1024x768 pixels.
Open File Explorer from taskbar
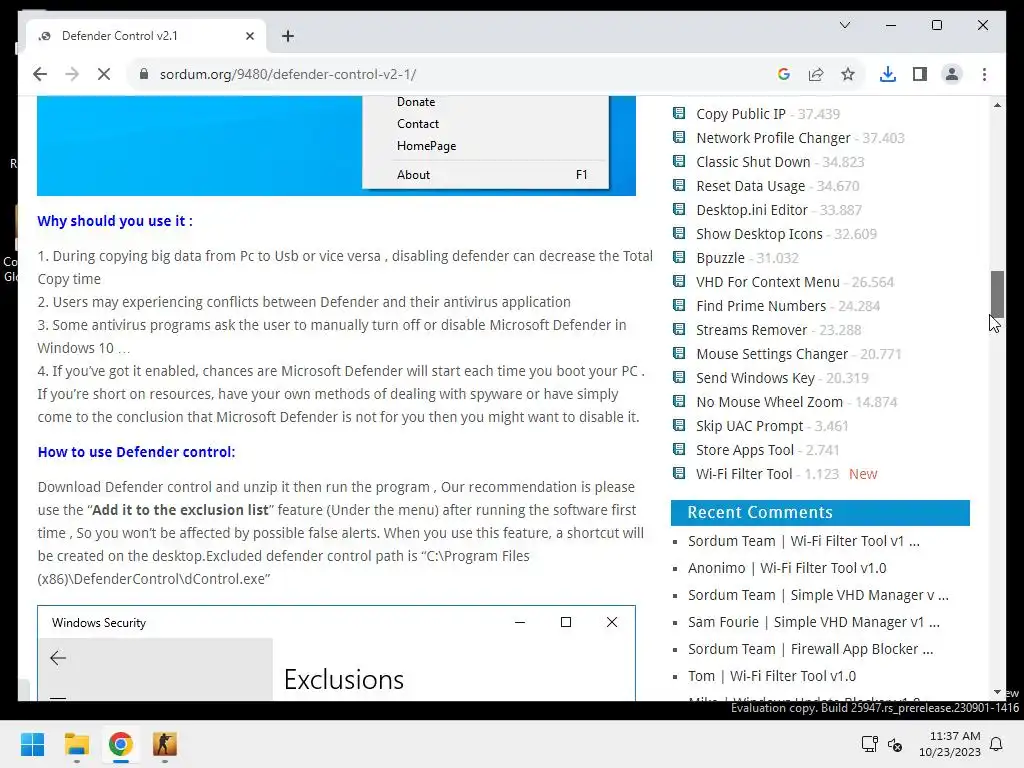[x=76, y=744]
